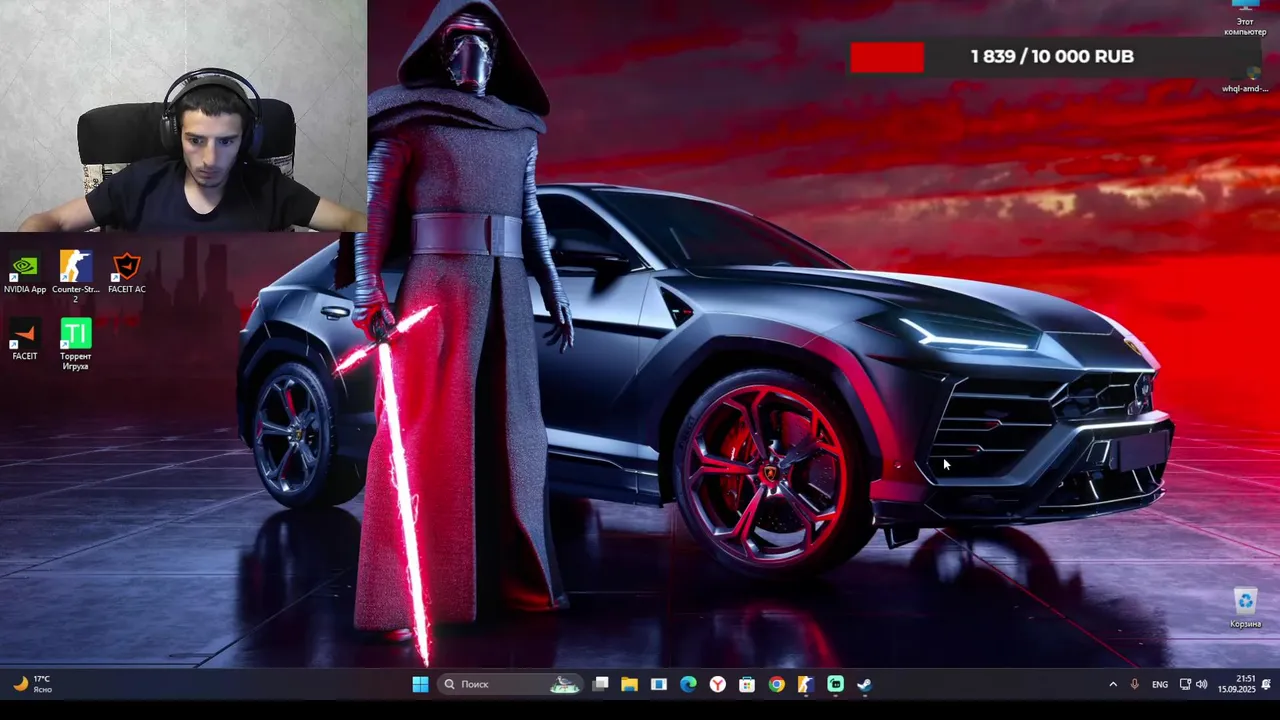Click the Поиск taskbar search box
Screen dimensions: 1280x720
[511, 684]
